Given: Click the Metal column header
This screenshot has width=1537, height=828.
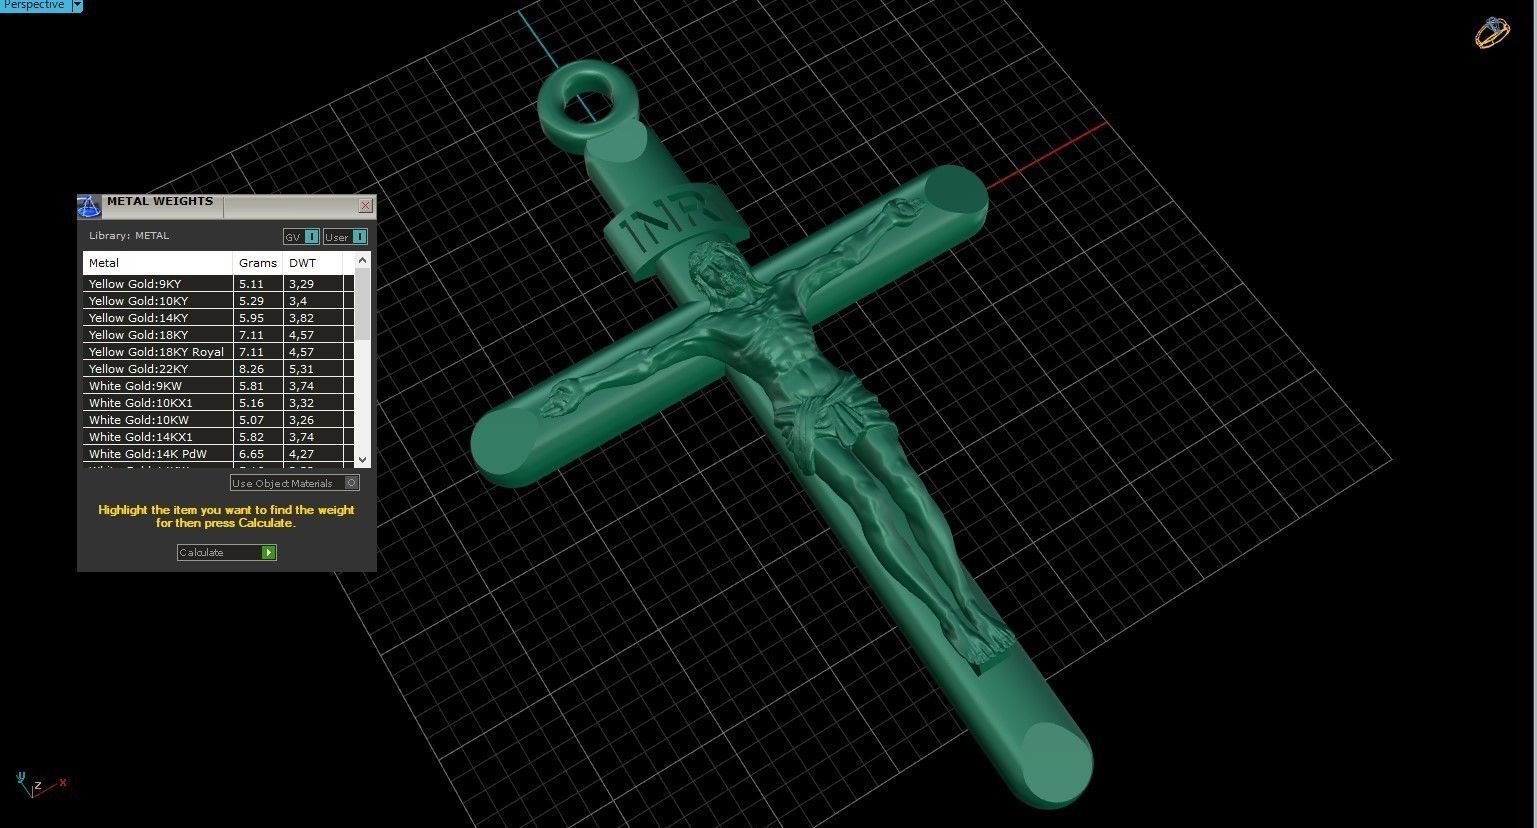Looking at the screenshot, I should click(x=158, y=263).
